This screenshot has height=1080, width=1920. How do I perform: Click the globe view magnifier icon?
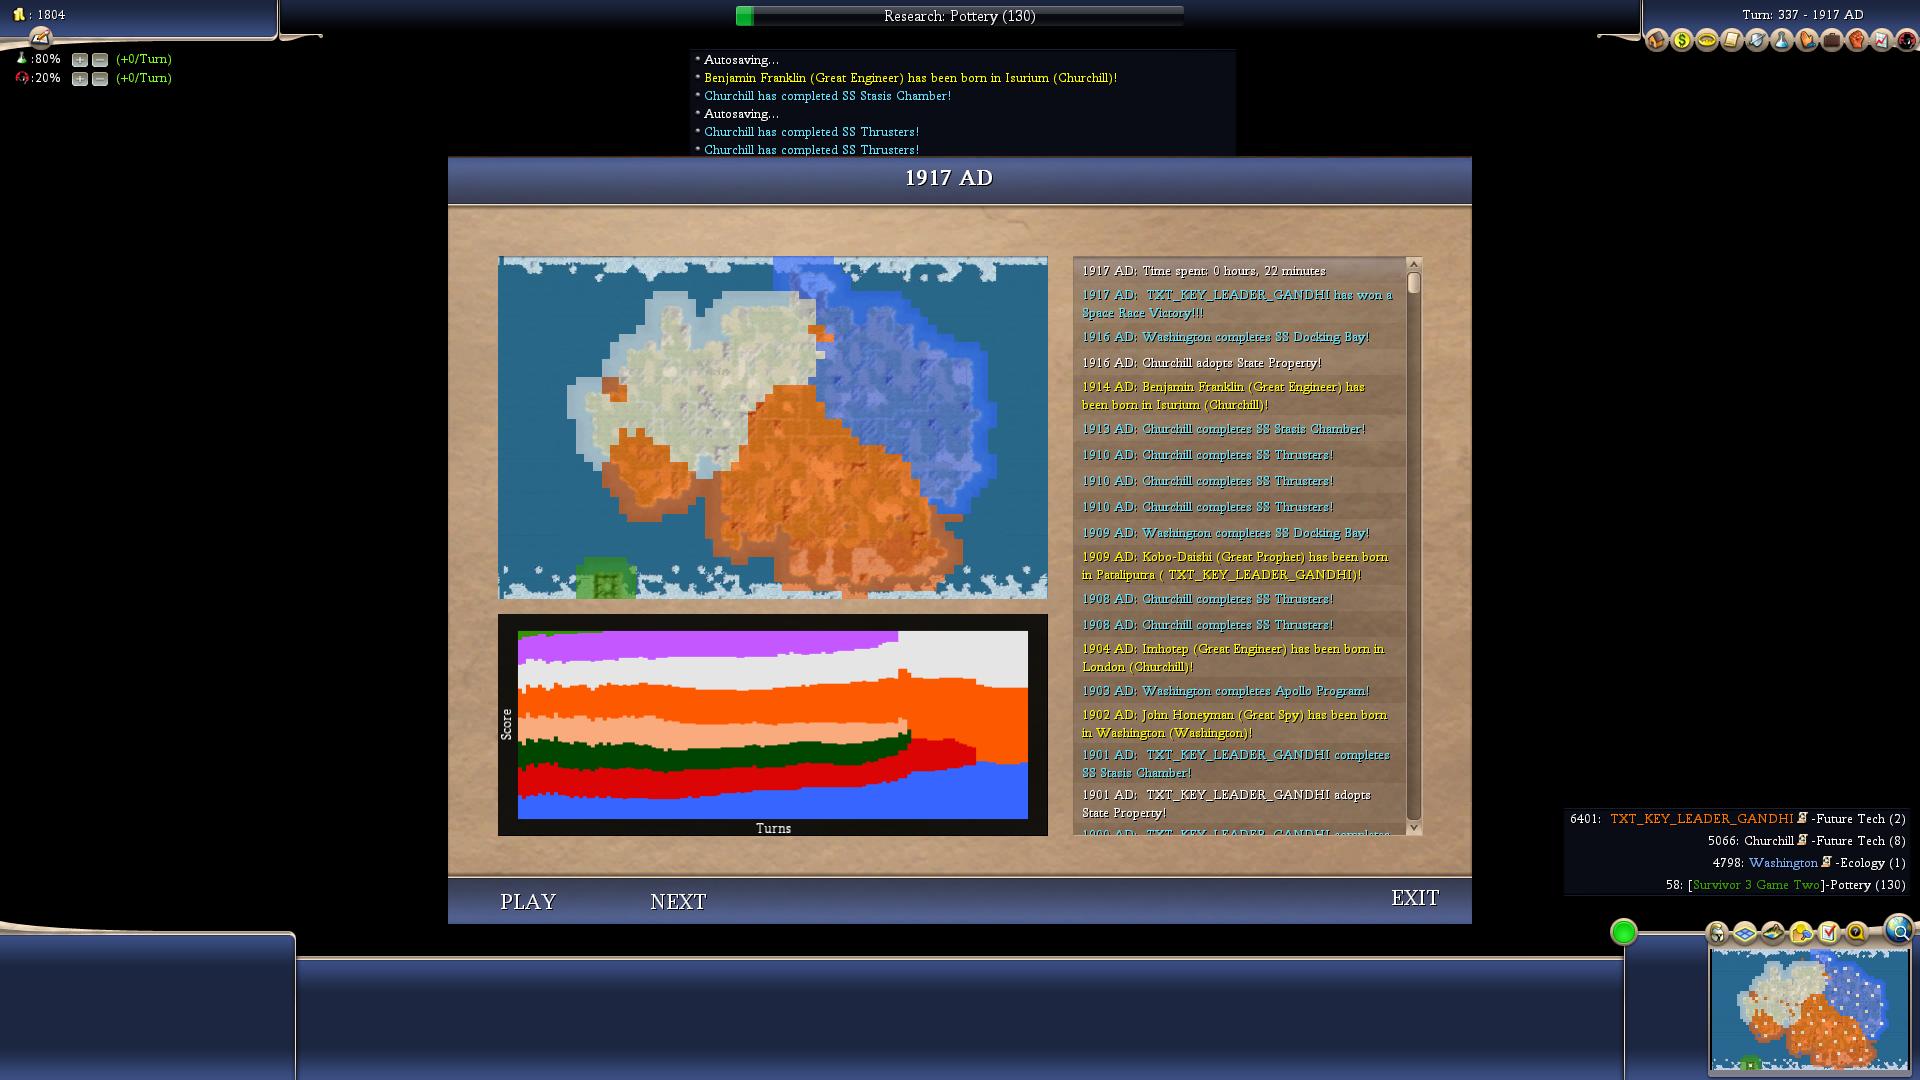click(1899, 930)
